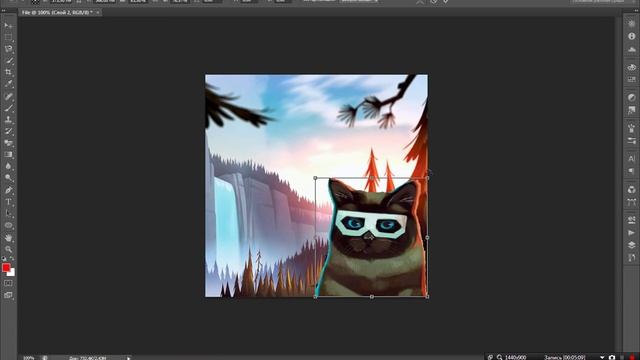Switch to the File @ 100% document tab

tap(57, 13)
